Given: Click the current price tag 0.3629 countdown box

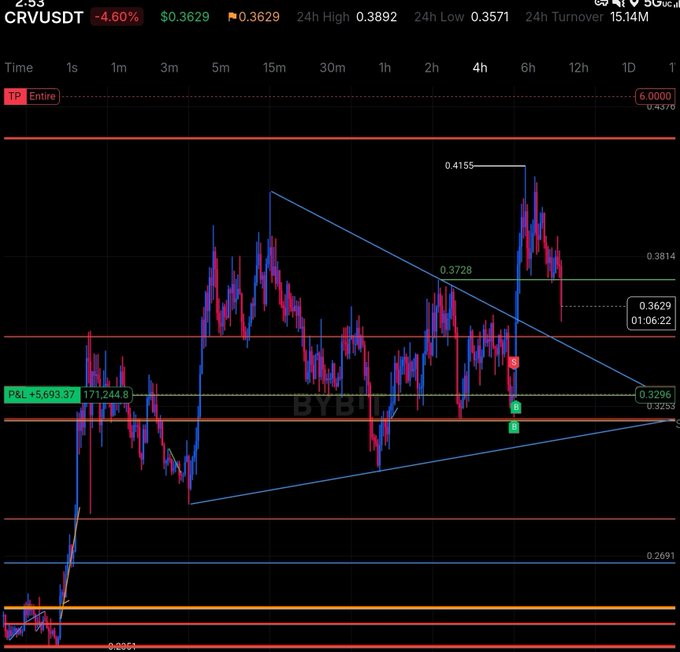Looking at the screenshot, I should pyautogui.click(x=651, y=313).
